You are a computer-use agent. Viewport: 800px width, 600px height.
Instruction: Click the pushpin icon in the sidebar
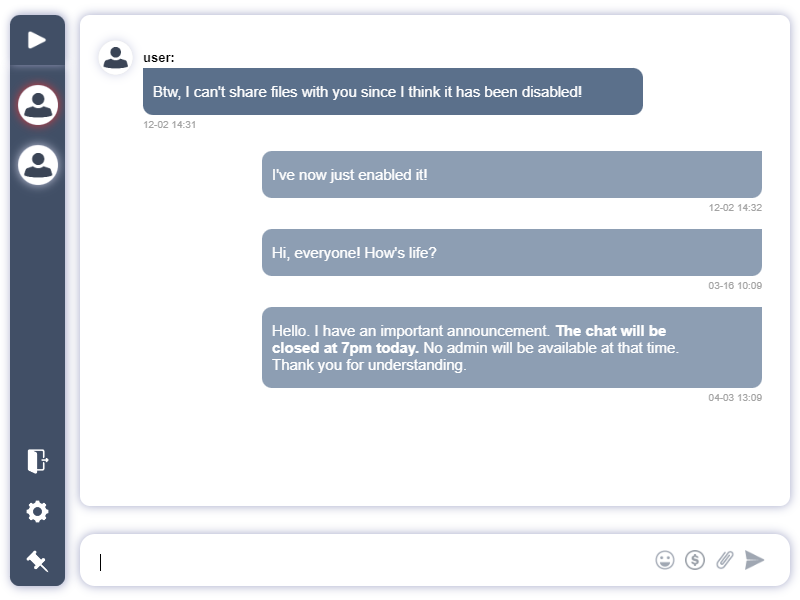pyautogui.click(x=36, y=560)
